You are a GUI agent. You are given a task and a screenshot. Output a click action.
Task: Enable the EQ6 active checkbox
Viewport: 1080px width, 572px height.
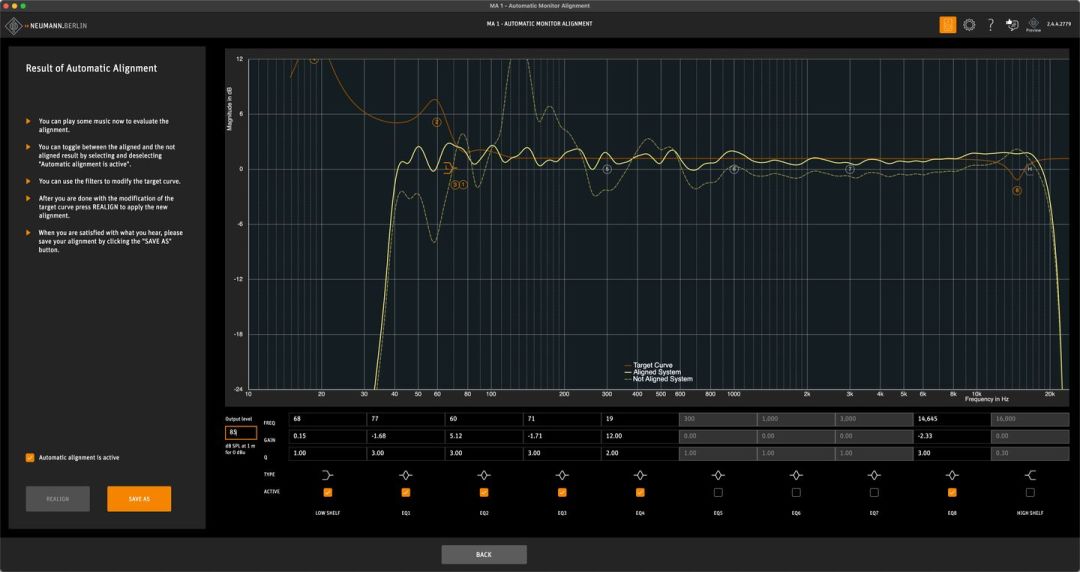796,492
